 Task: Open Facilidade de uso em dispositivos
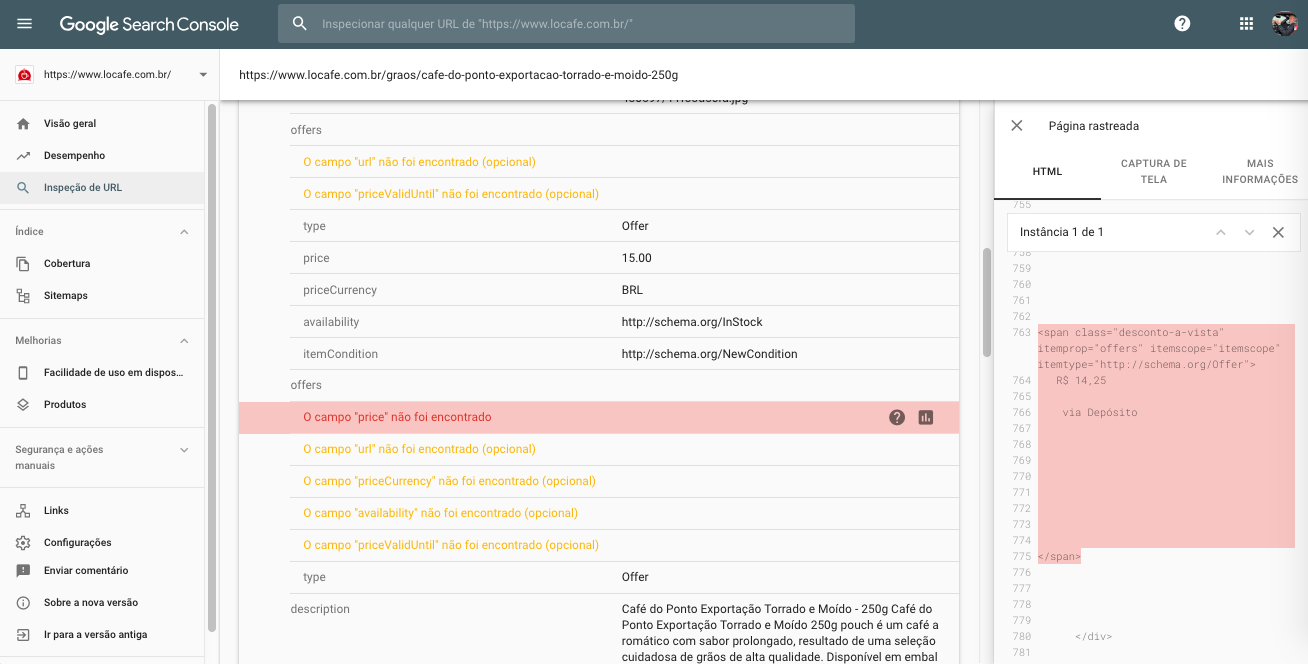102,373
